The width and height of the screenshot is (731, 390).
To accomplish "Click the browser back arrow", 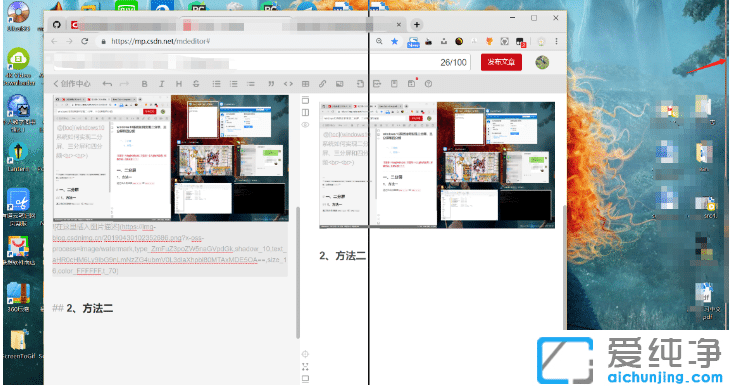I will click(x=54, y=41).
